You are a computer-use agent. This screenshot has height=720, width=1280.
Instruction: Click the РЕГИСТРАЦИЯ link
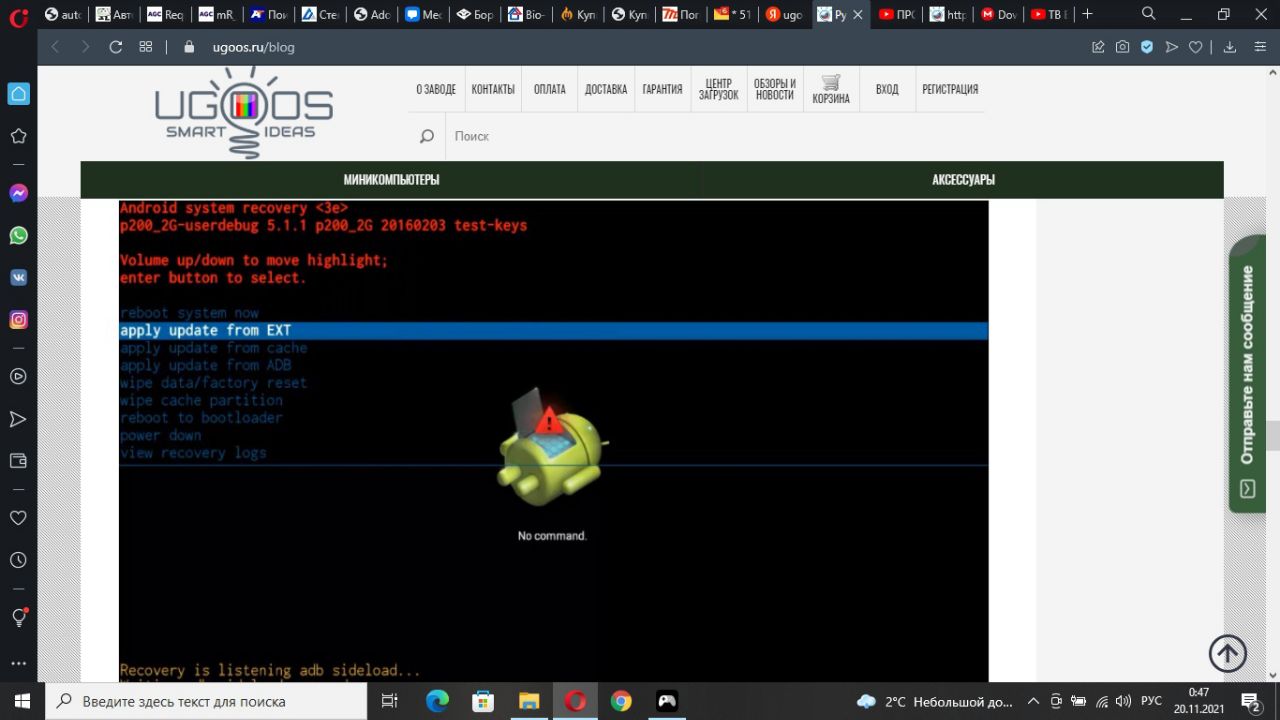click(950, 89)
